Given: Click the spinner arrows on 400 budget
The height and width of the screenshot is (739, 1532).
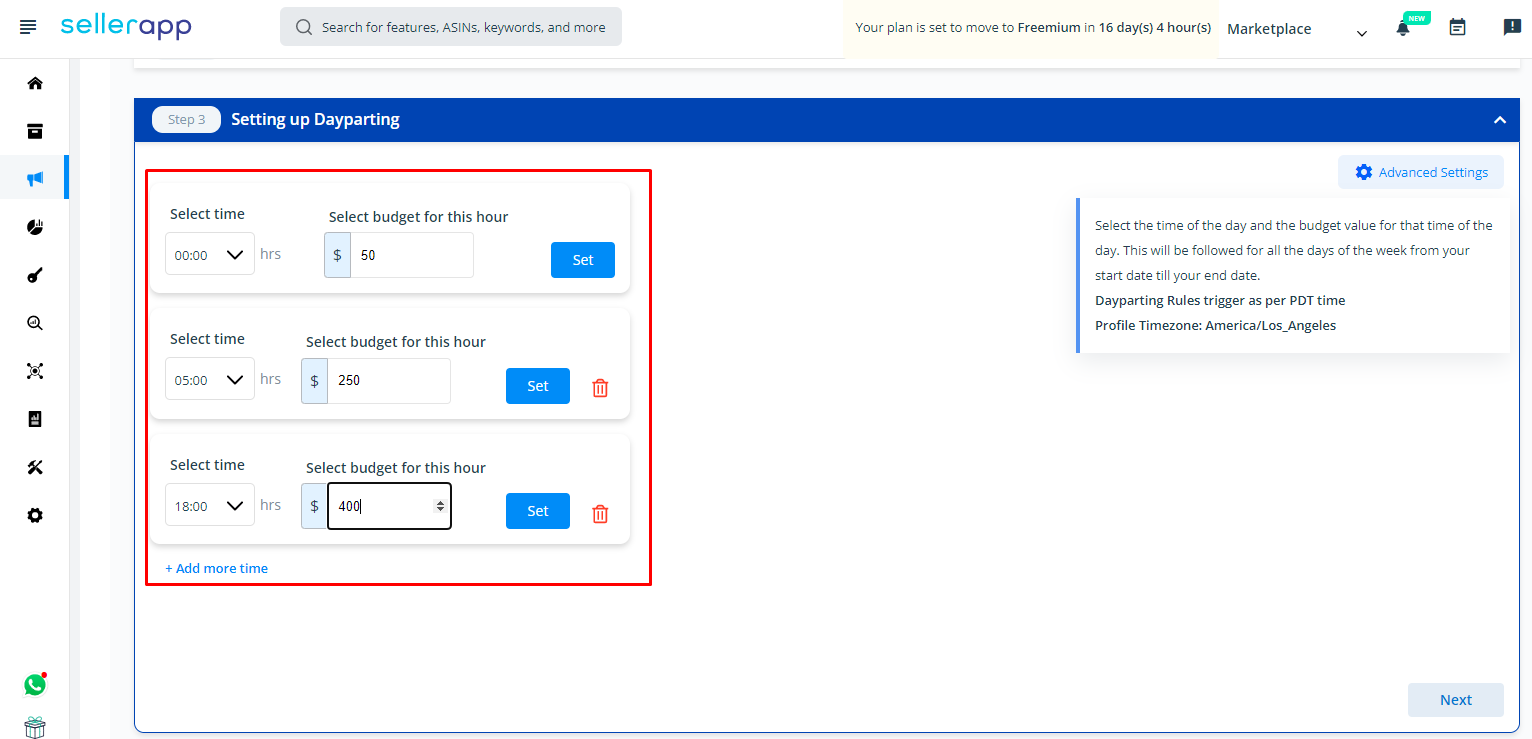Looking at the screenshot, I should pos(440,507).
